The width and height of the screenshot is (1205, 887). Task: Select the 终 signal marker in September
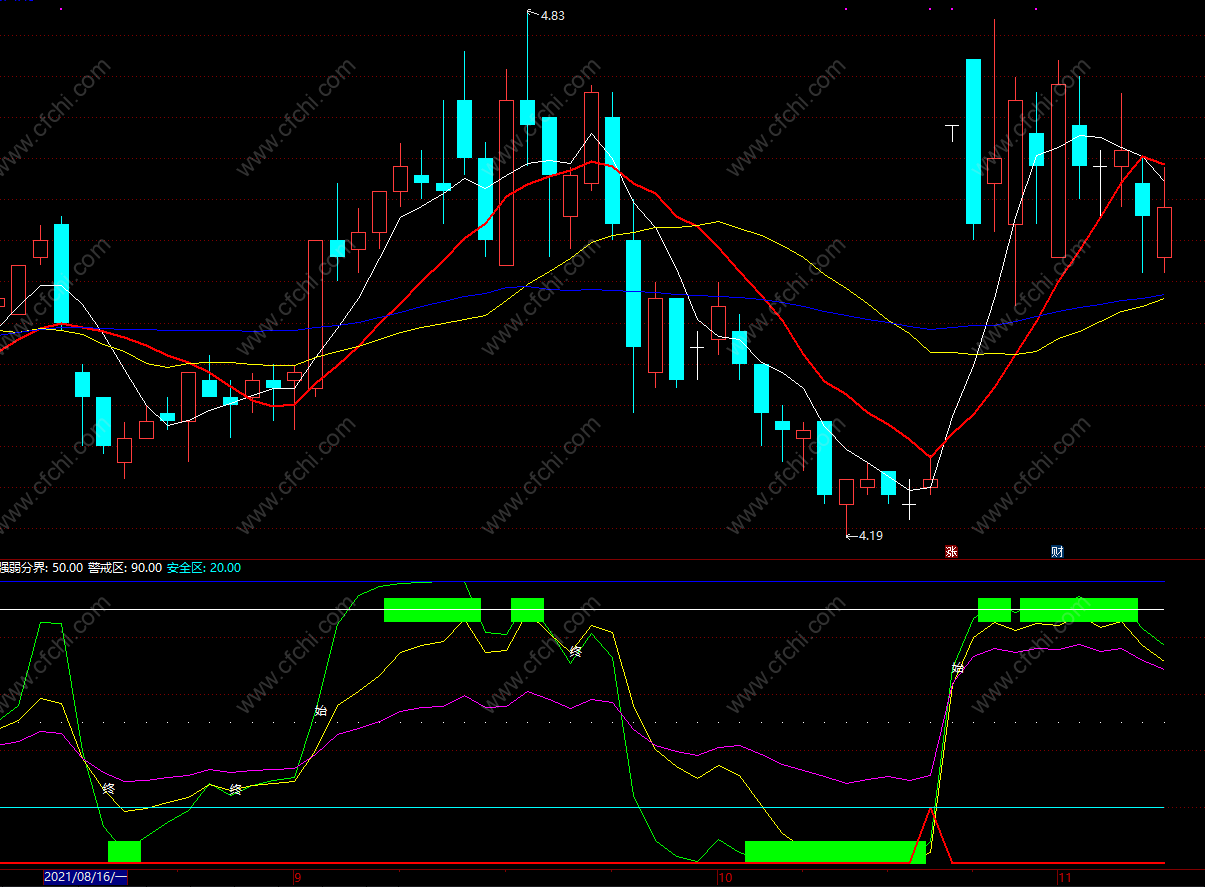coord(576,652)
